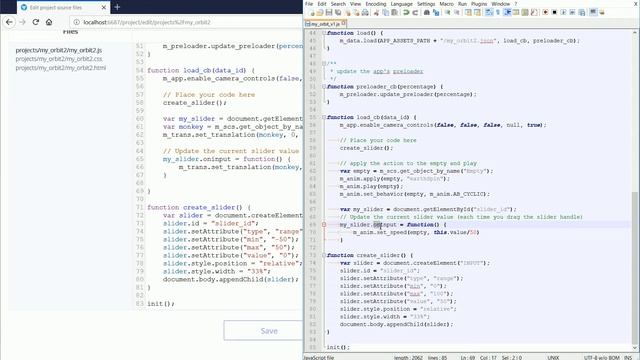Open the Language menu in Notepad++
This screenshot has width=640, height=360.
click(x=401, y=4)
